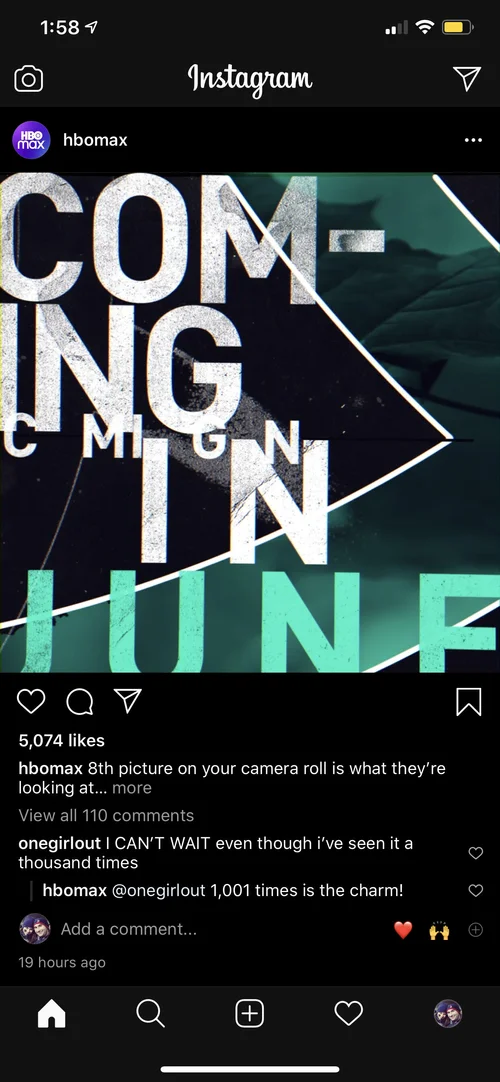Share post using paper plane under image

click(128, 700)
